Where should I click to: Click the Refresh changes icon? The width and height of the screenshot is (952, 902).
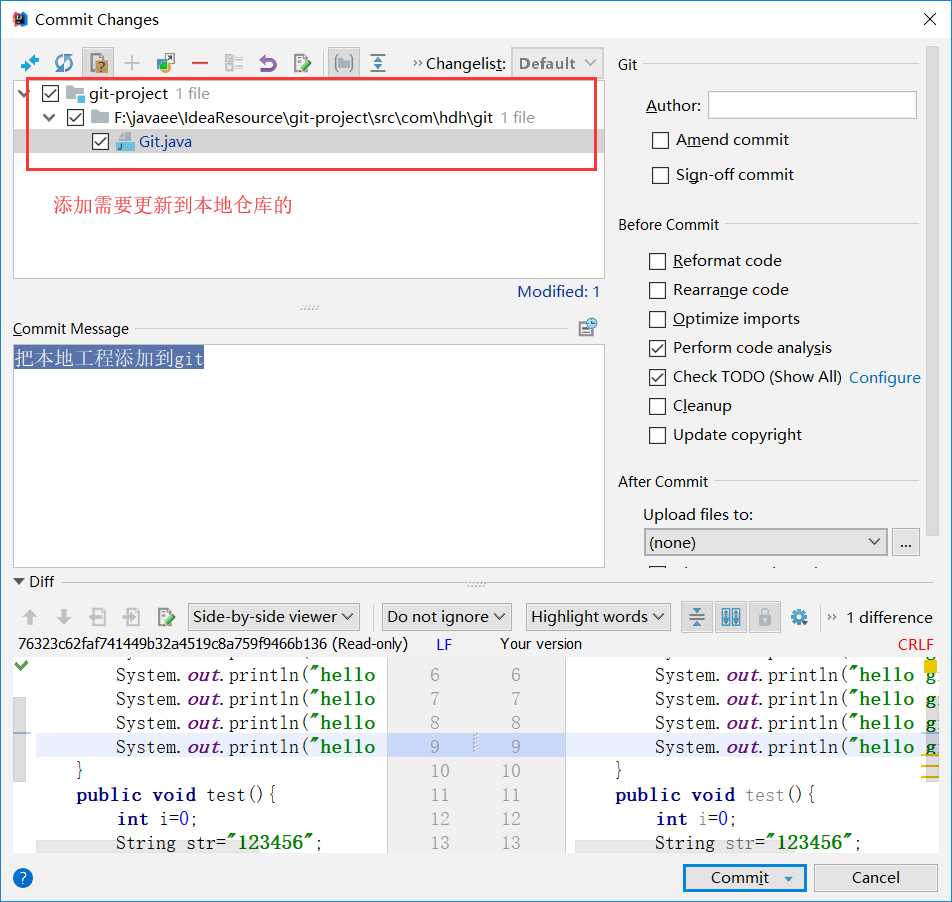click(64, 63)
